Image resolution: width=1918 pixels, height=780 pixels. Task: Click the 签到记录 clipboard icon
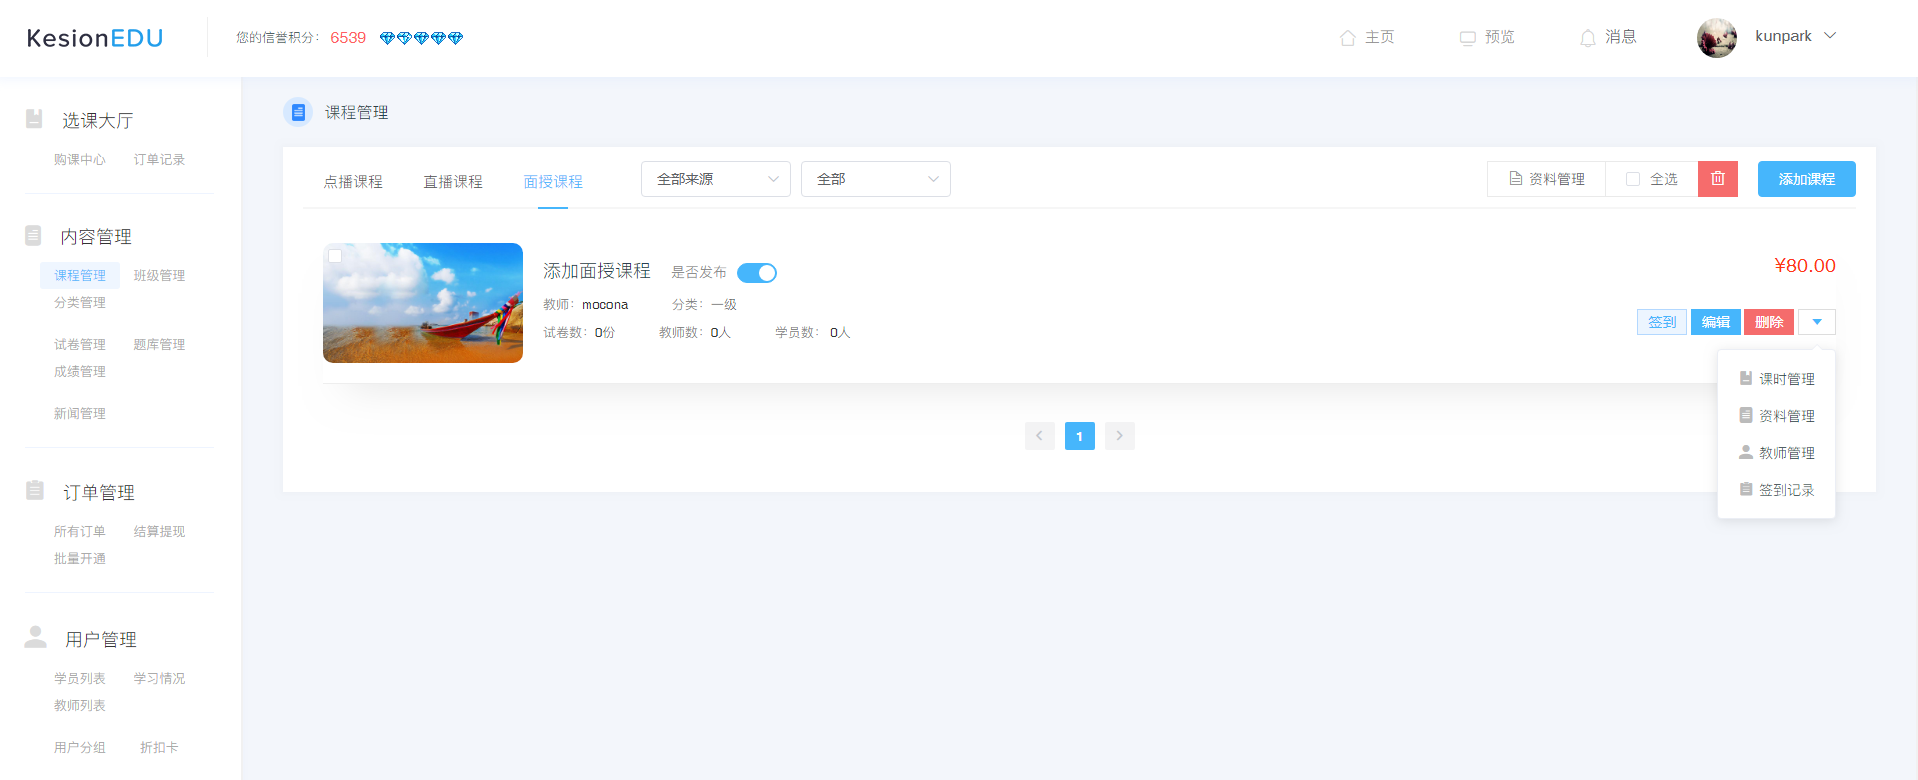[1746, 489]
